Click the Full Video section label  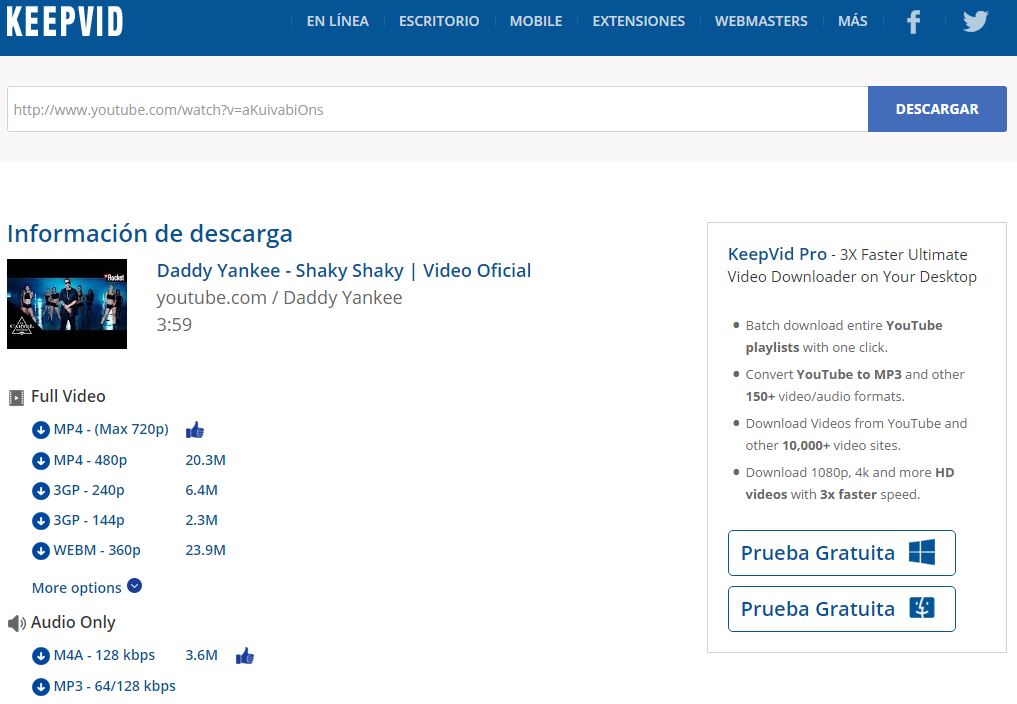tap(68, 396)
